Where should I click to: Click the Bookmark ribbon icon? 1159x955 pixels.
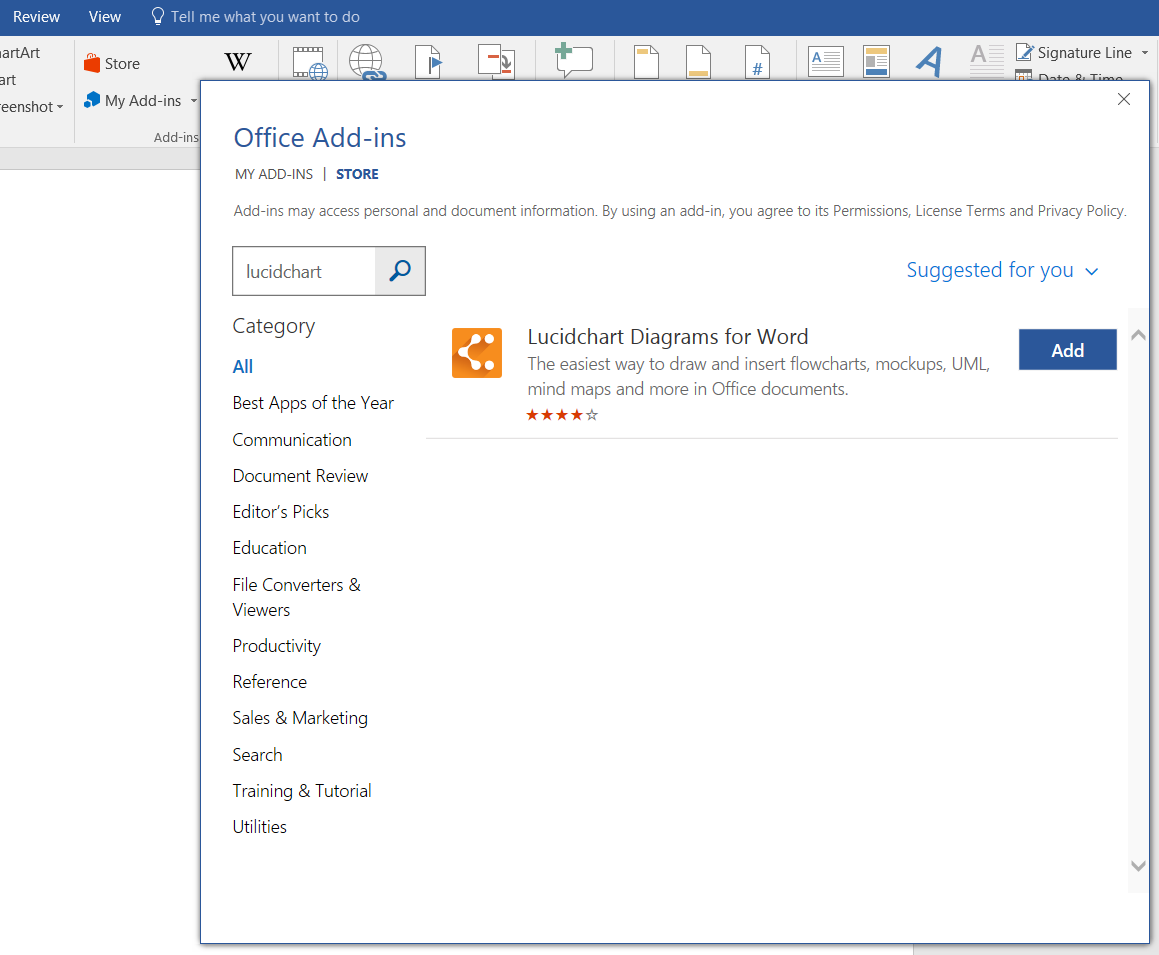point(428,62)
